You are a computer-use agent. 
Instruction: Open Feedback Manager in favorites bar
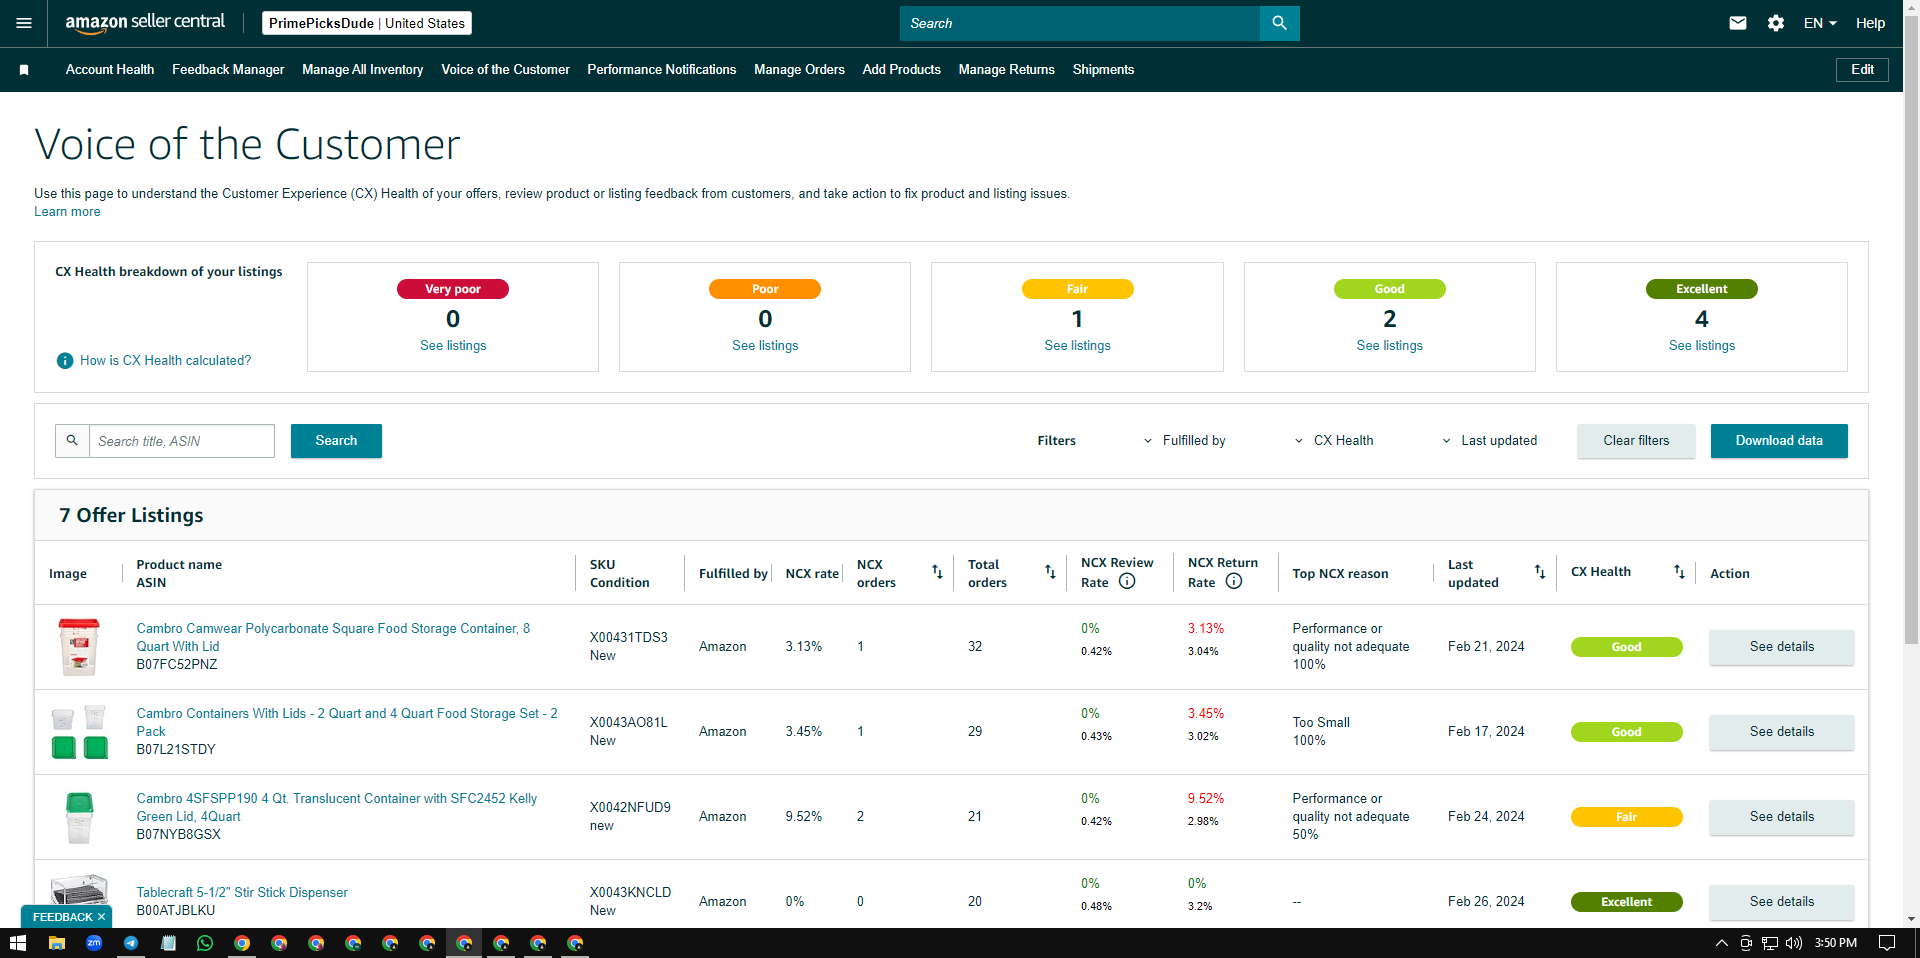point(228,70)
